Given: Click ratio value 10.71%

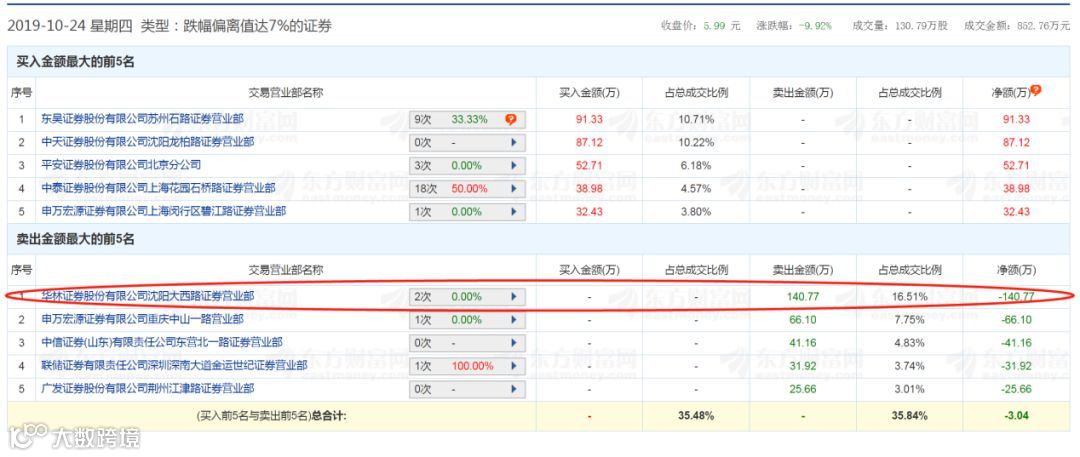Looking at the screenshot, I should (x=695, y=119).
